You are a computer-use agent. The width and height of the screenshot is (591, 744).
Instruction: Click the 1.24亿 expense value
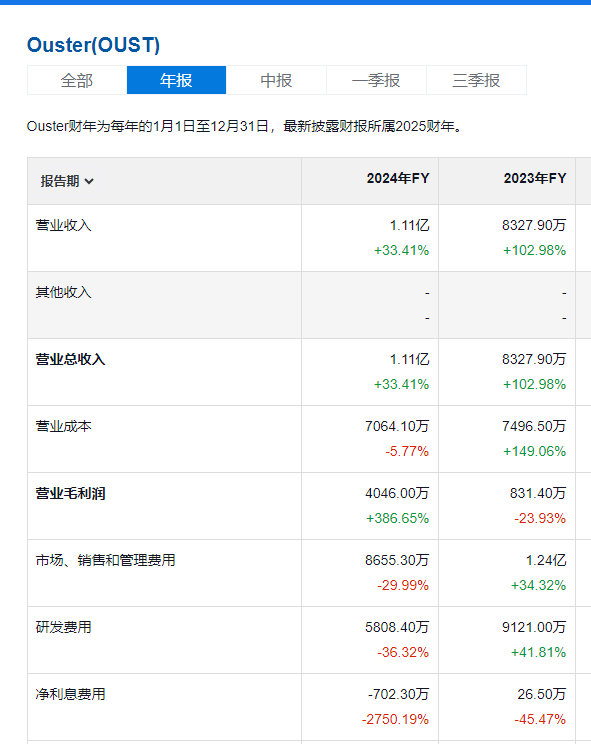click(x=546, y=560)
